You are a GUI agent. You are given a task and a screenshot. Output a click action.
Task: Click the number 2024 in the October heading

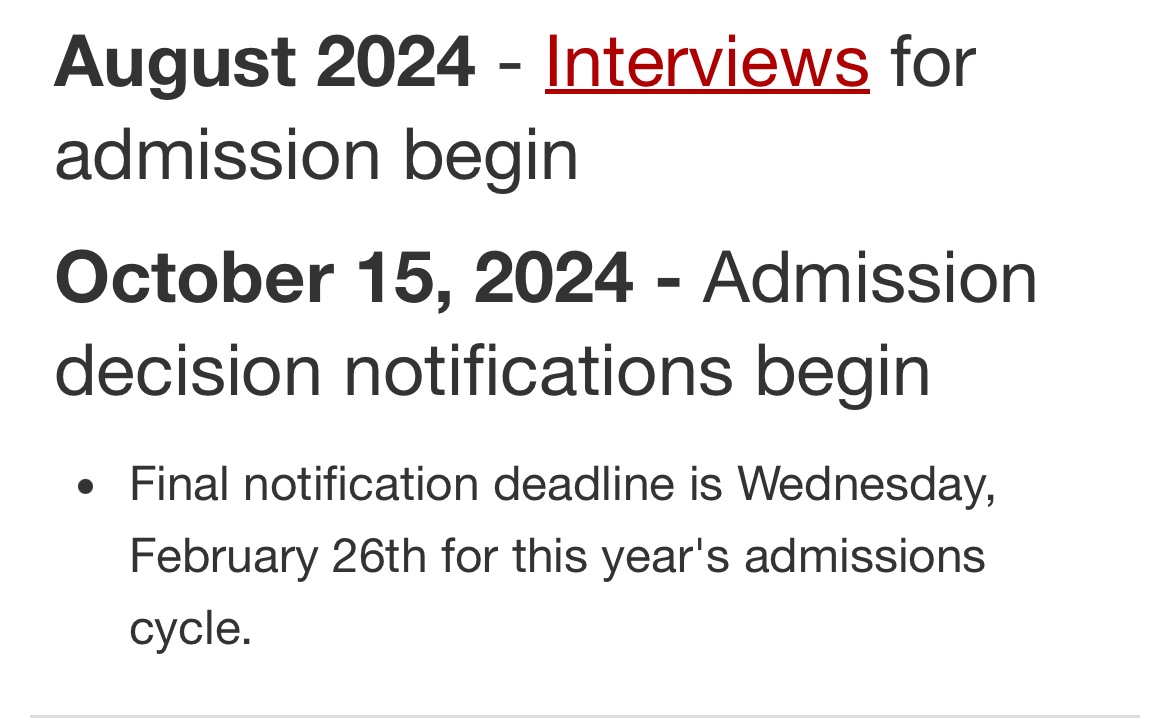(554, 278)
